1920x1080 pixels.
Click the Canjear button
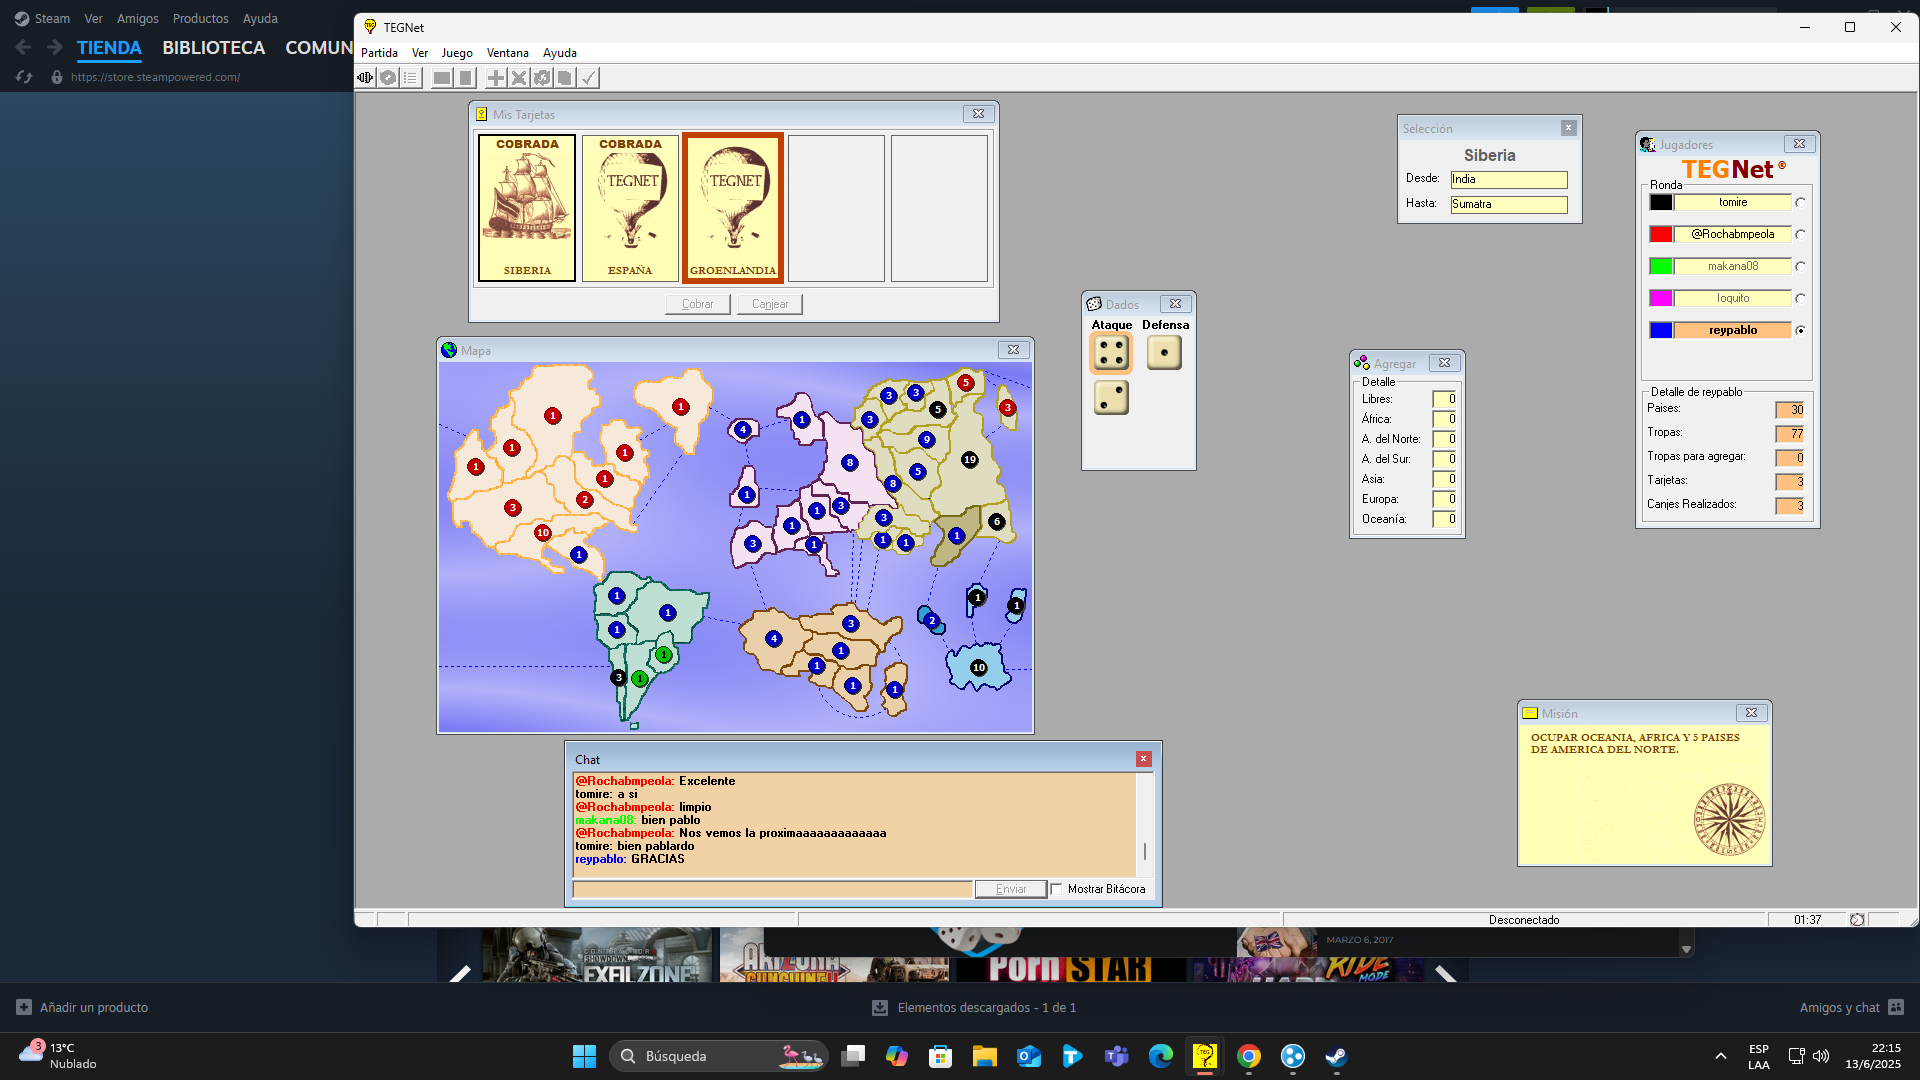pos(770,304)
